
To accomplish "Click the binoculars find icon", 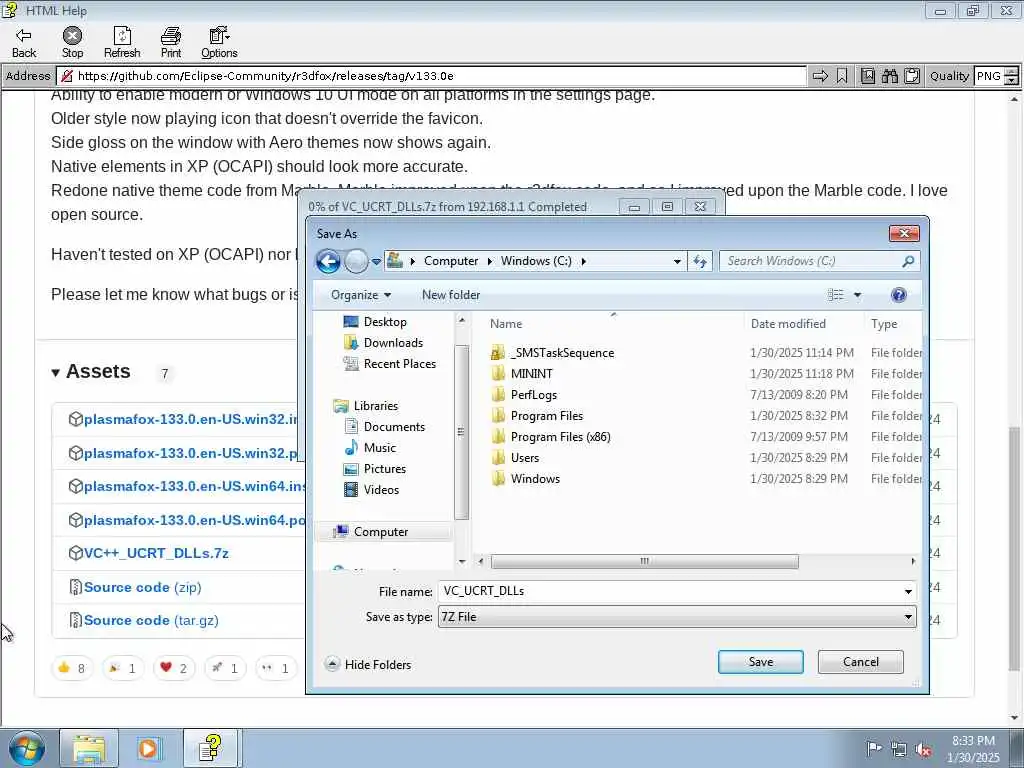I will pos(889,76).
